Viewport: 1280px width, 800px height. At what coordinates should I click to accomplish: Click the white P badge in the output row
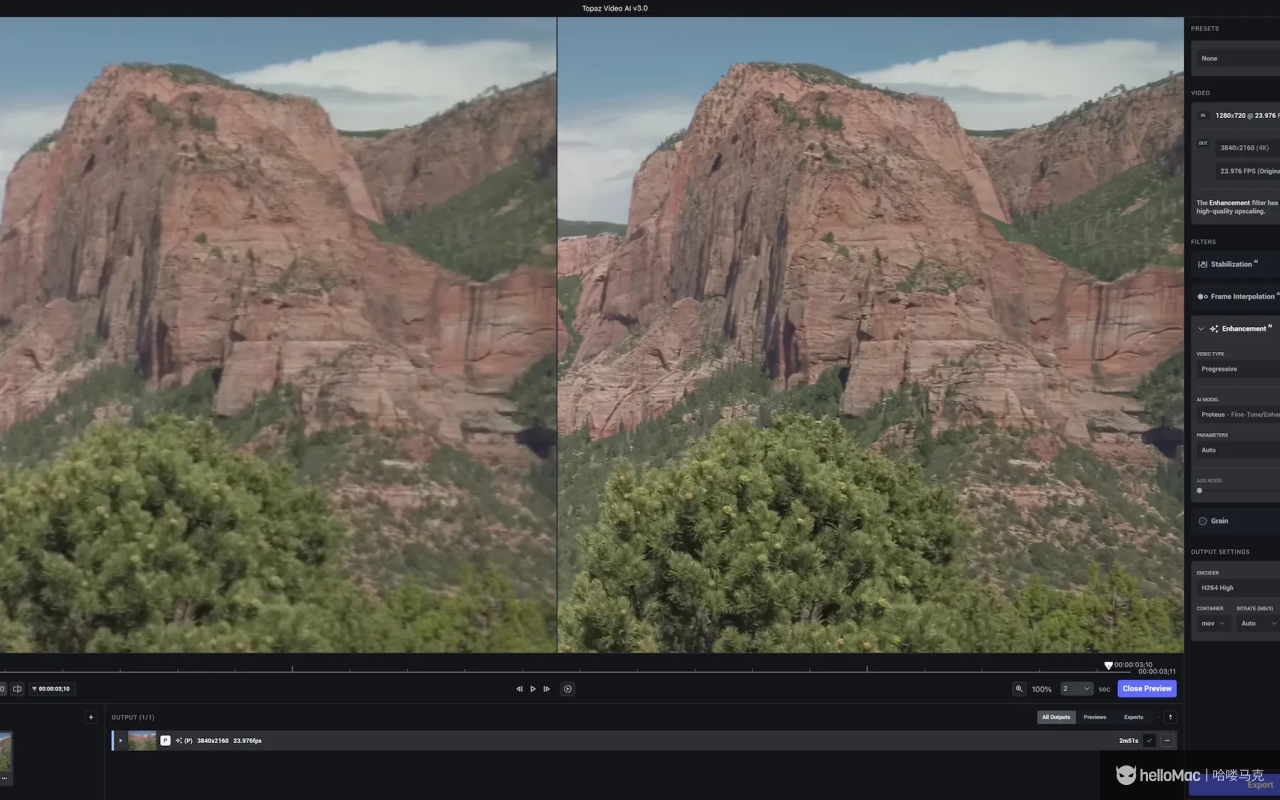coord(166,741)
